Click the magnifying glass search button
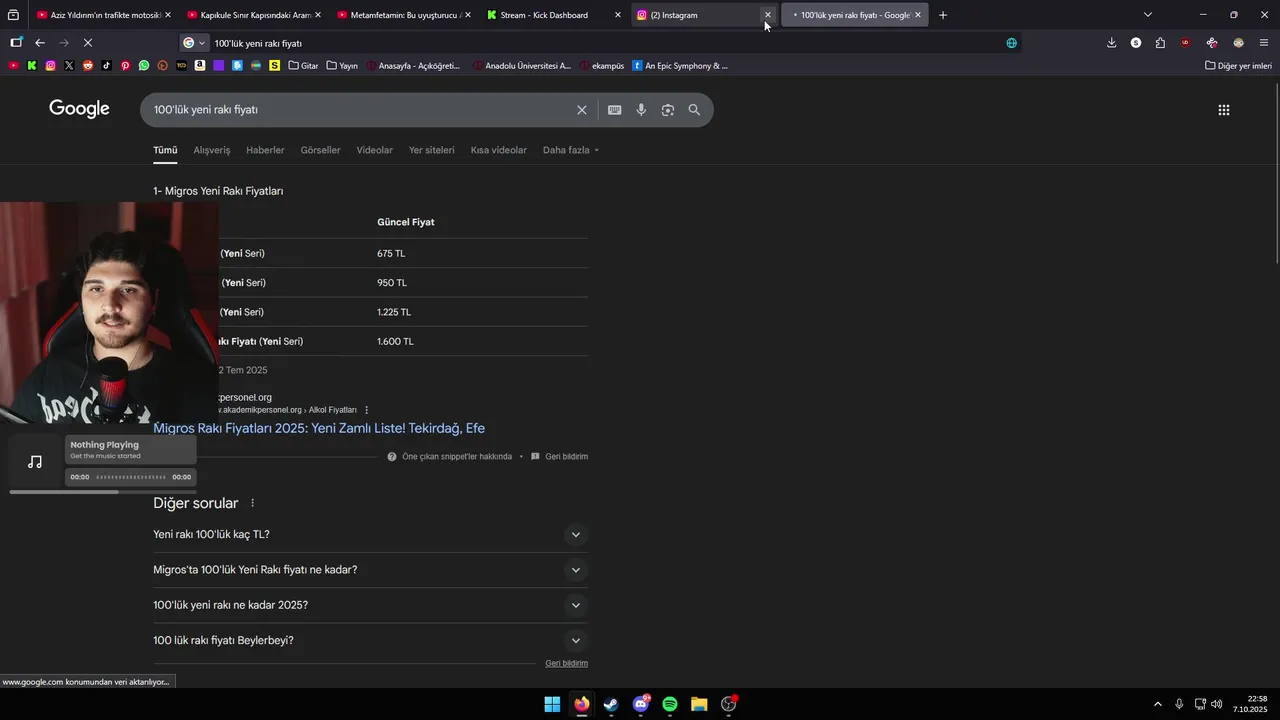 click(694, 110)
